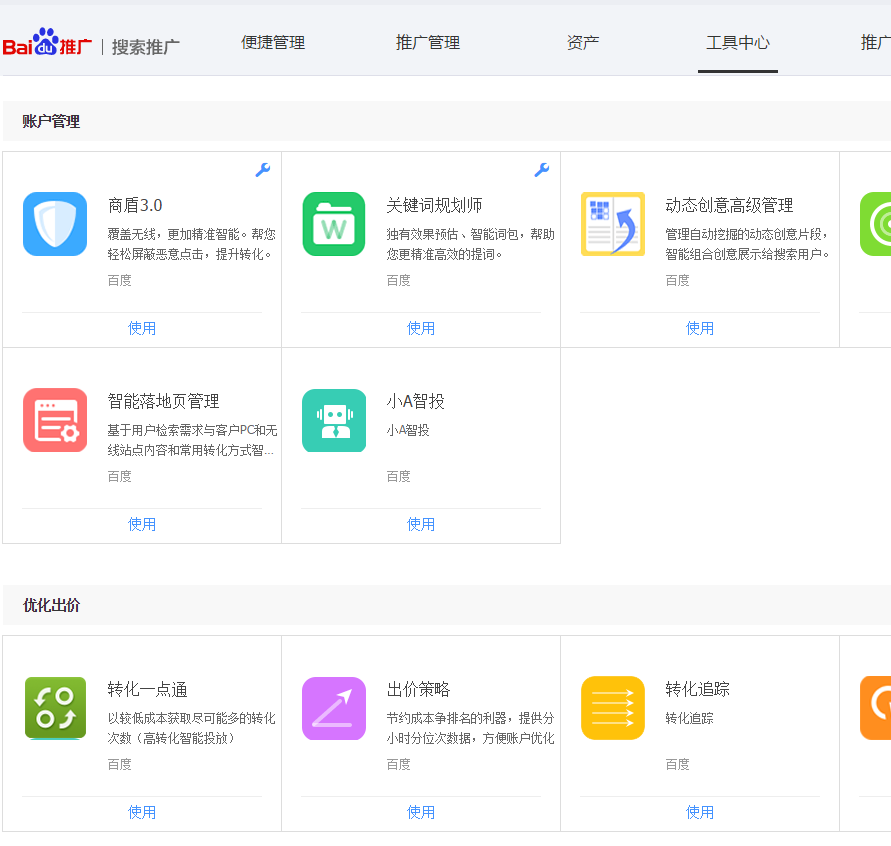Click the 智能落地页管理 title text
The width and height of the screenshot is (891, 846).
pos(164,401)
